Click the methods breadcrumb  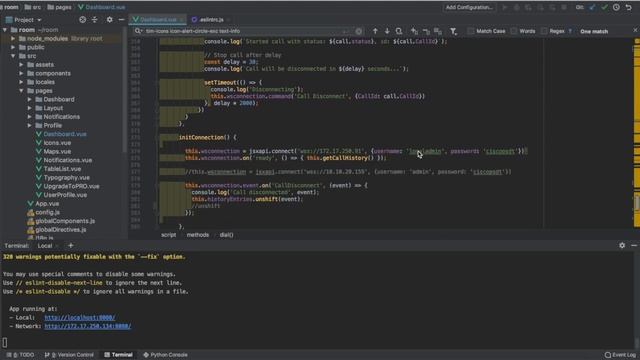pos(198,235)
